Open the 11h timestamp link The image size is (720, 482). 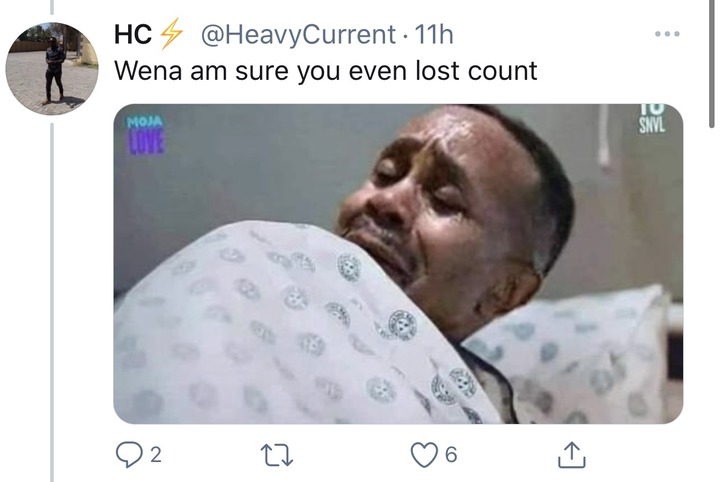(x=433, y=34)
